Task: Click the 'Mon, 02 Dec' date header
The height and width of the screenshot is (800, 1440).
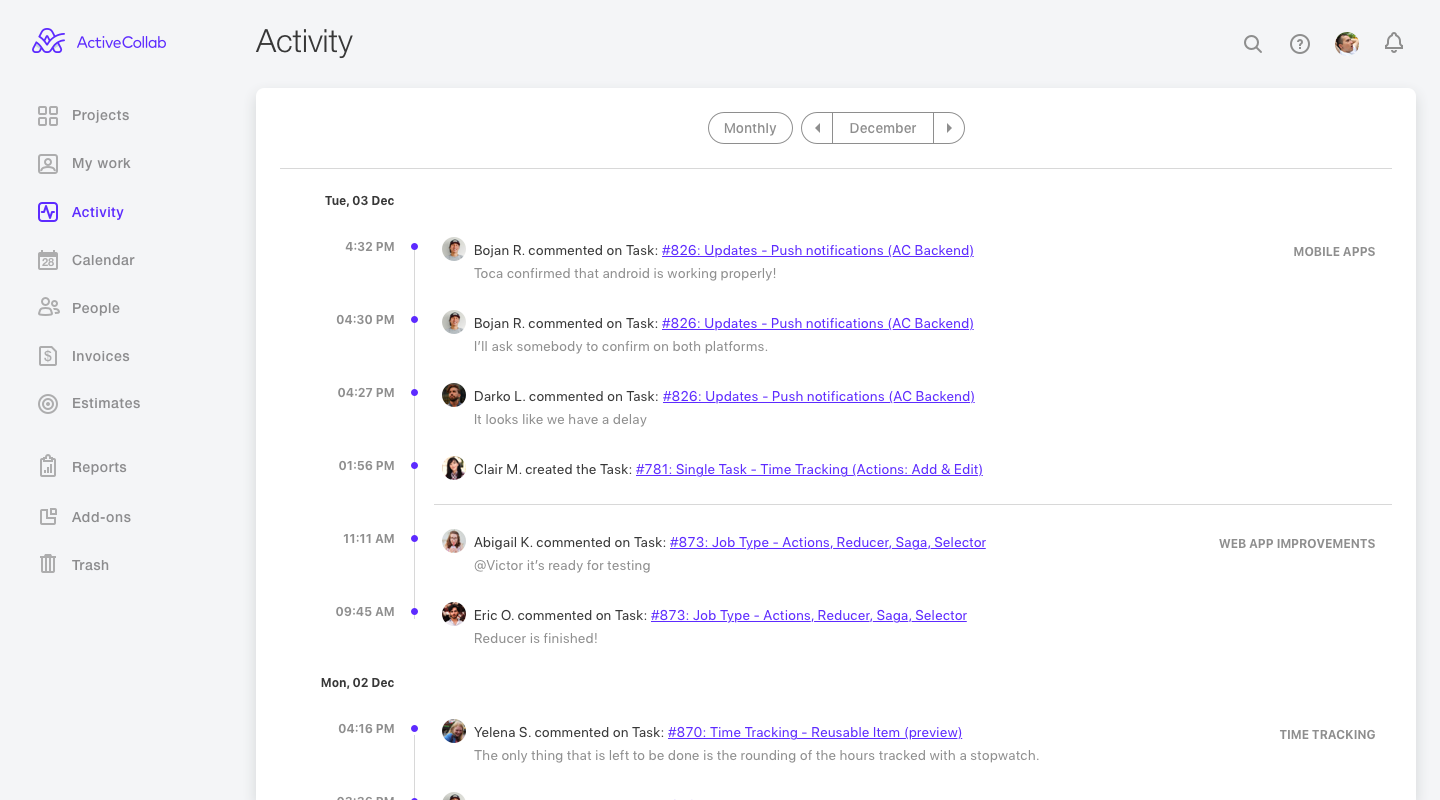Action: click(x=357, y=683)
